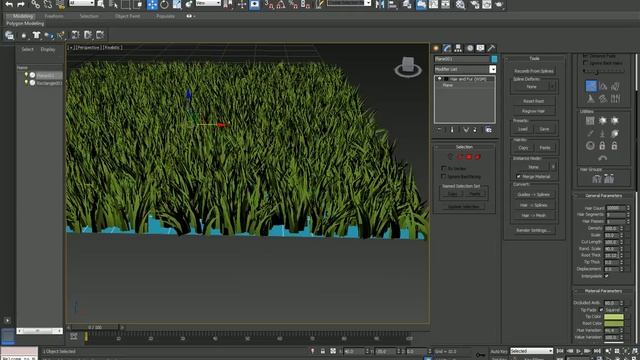The width and height of the screenshot is (640, 360).
Task: Switch to the Modeling ribbon tab
Action: tap(22, 16)
